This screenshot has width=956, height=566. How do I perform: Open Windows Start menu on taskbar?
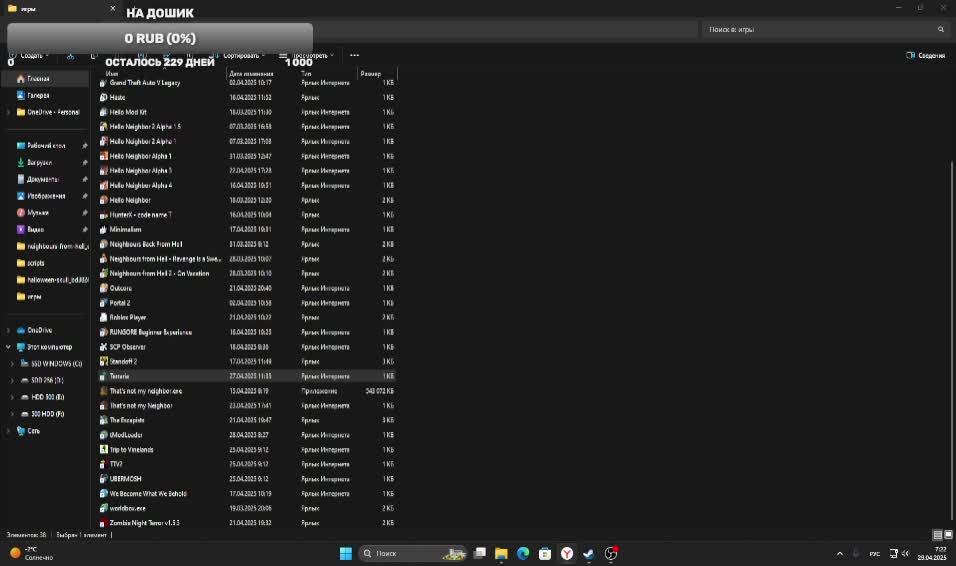(x=346, y=553)
